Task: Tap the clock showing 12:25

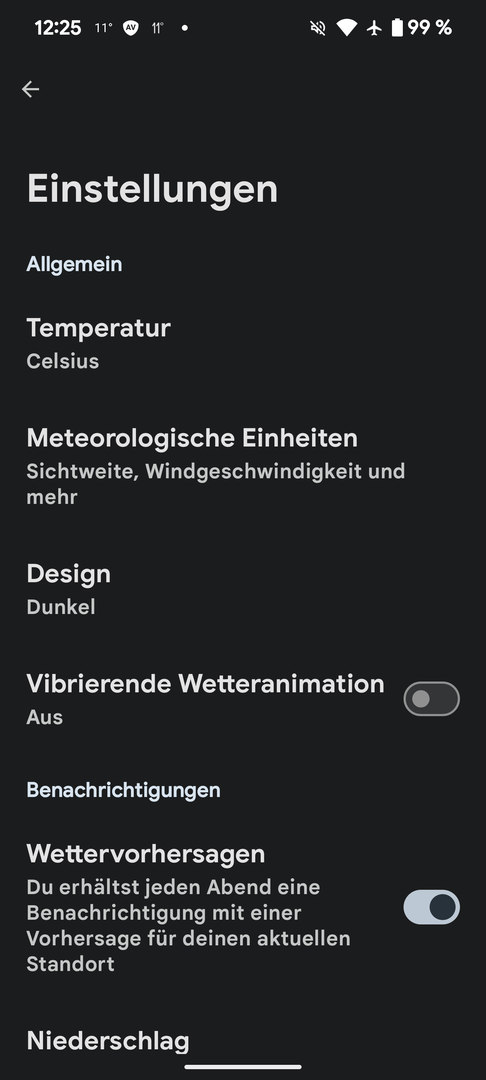Action: point(58,28)
